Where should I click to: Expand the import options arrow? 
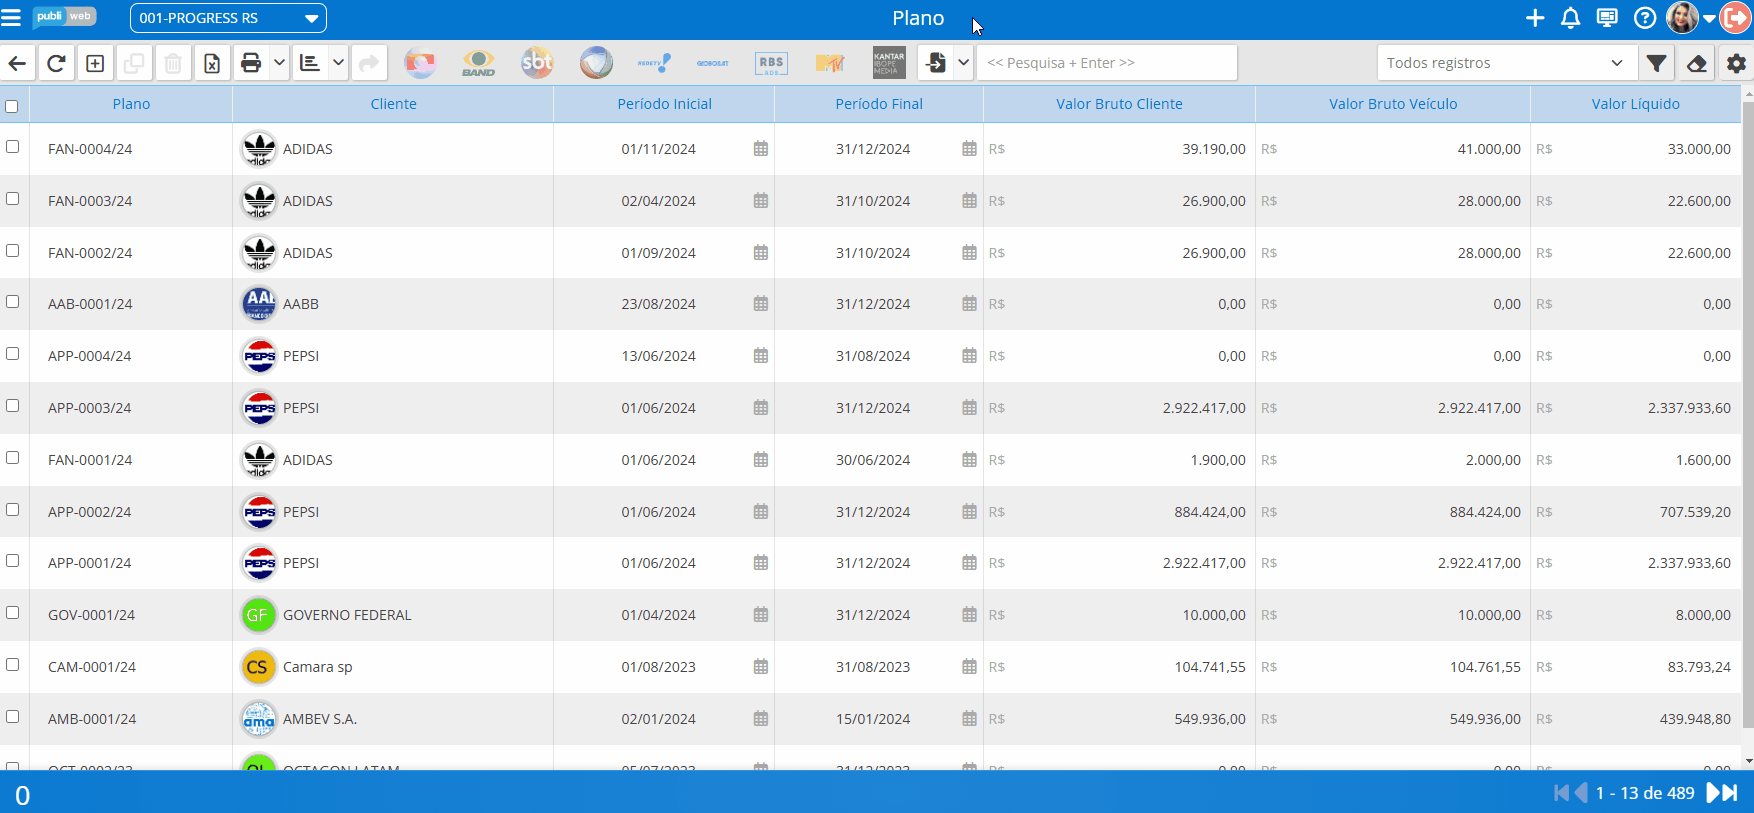point(963,63)
